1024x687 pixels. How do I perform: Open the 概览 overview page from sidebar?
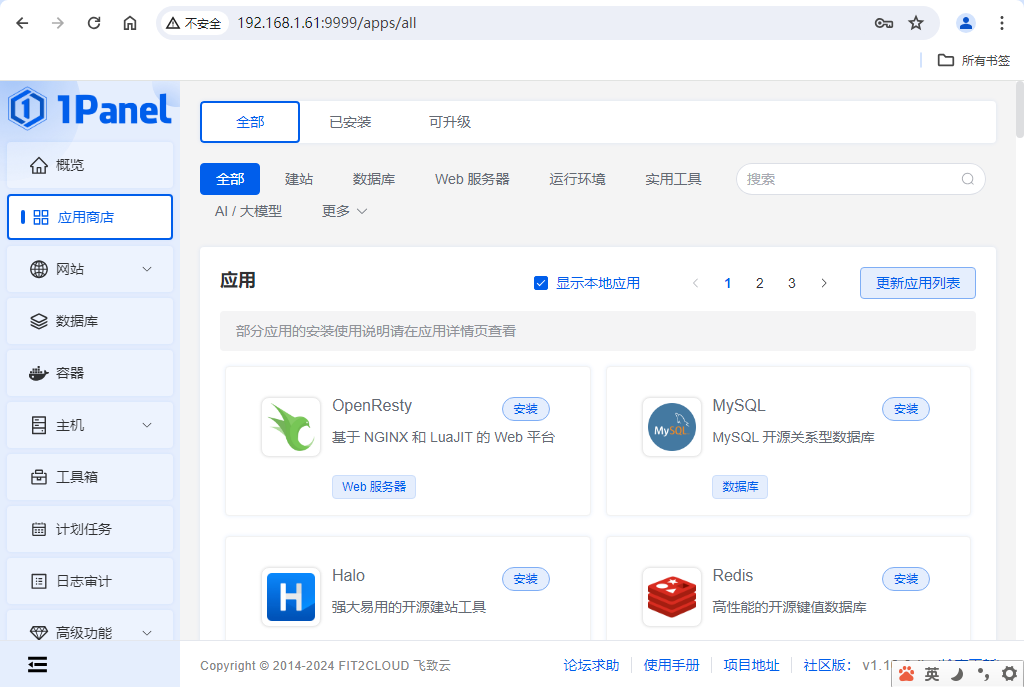pyautogui.click(x=89, y=164)
